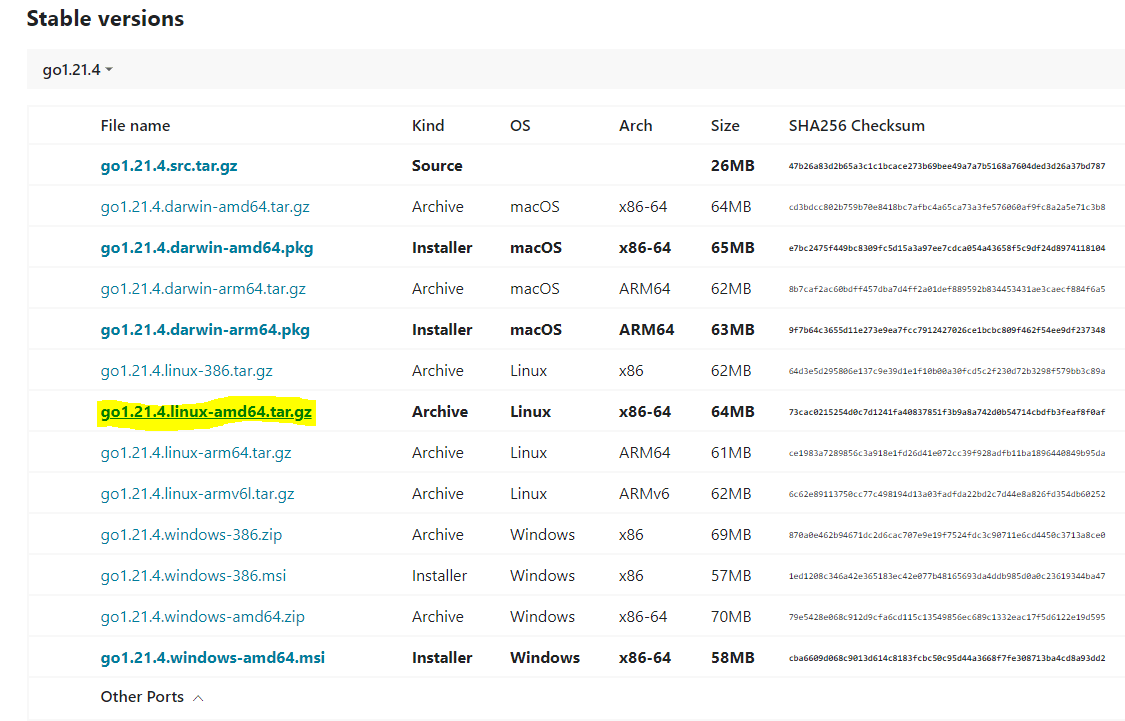Download go1.21.4.windows-amd64.zip archive
The height and width of the screenshot is (721, 1125).
[x=202, y=617]
